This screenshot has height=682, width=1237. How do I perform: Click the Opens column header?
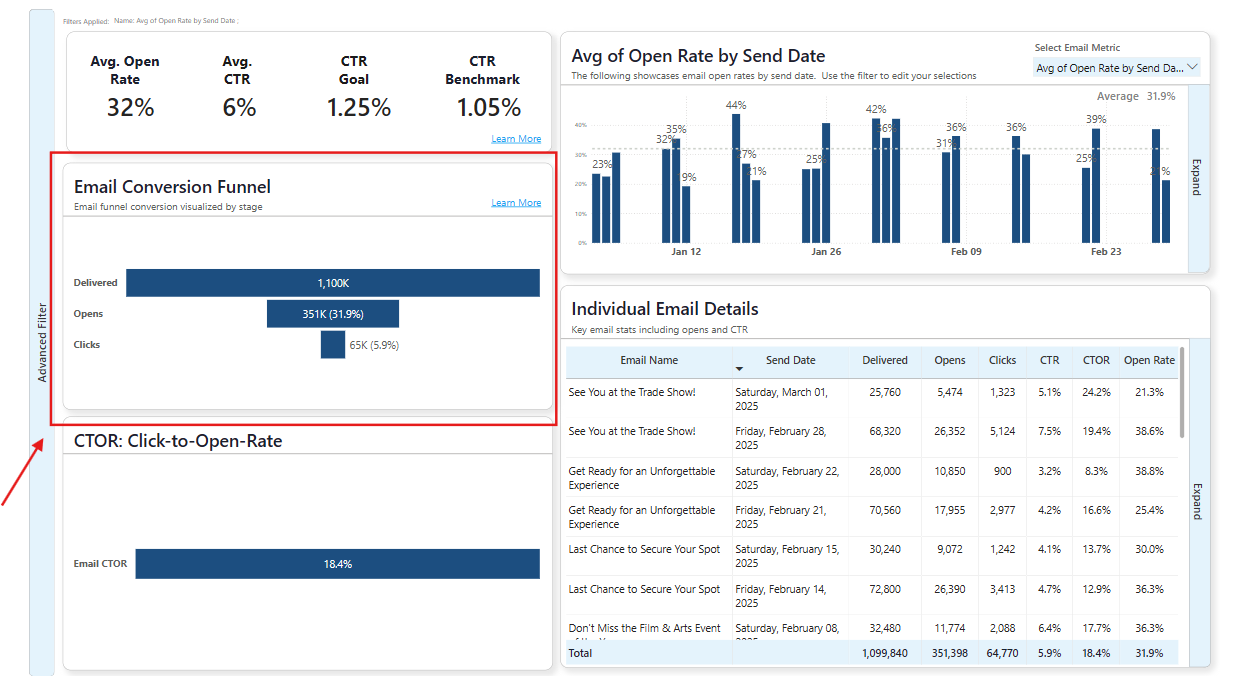pyautogui.click(x=950, y=360)
